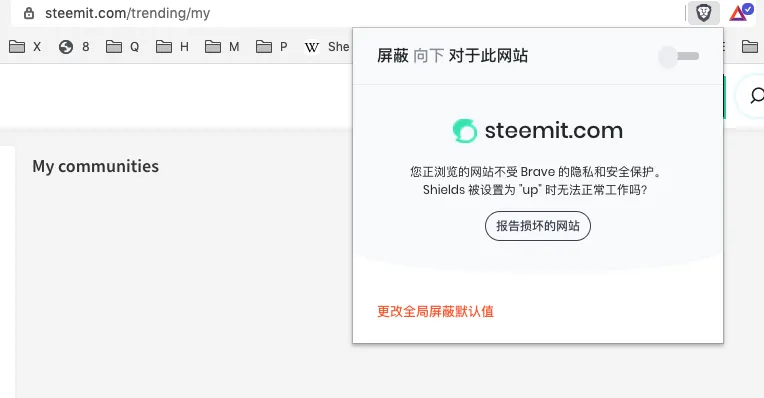Click the search magnifier icon on Steemit
The image size is (764, 398).
756,95
